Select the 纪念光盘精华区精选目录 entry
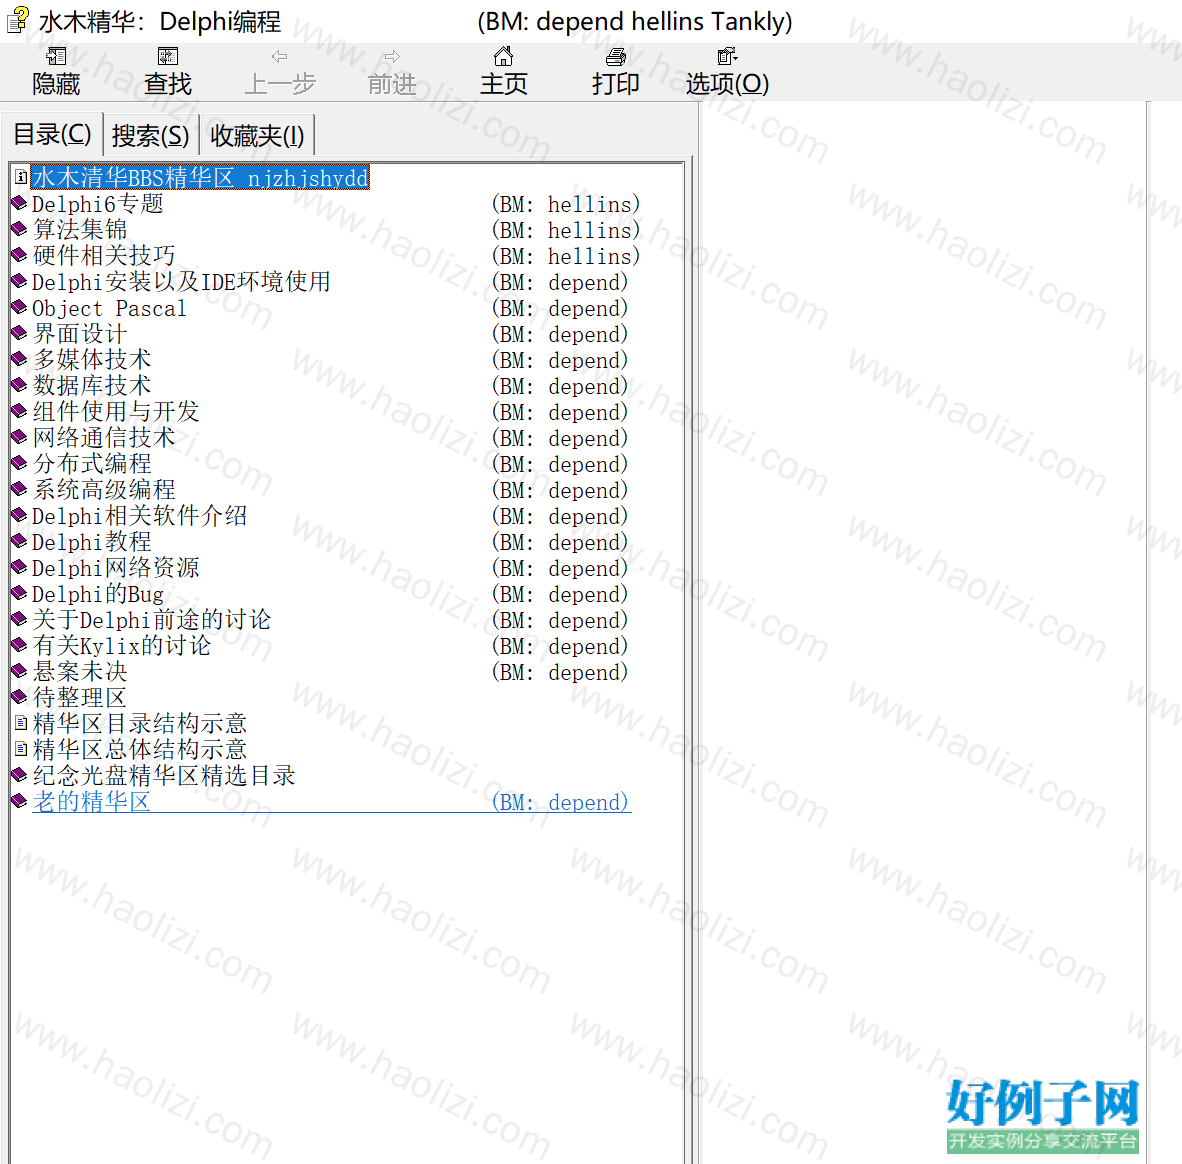The image size is (1182, 1164). point(164,776)
